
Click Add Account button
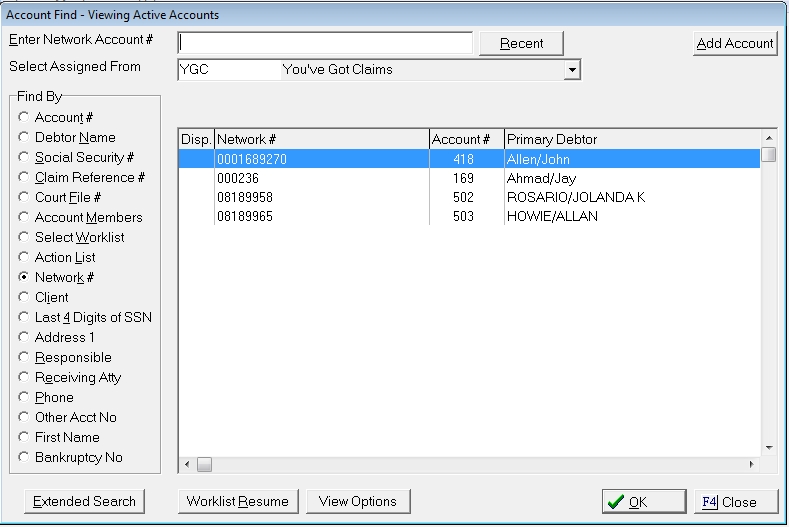pyautogui.click(x=735, y=43)
